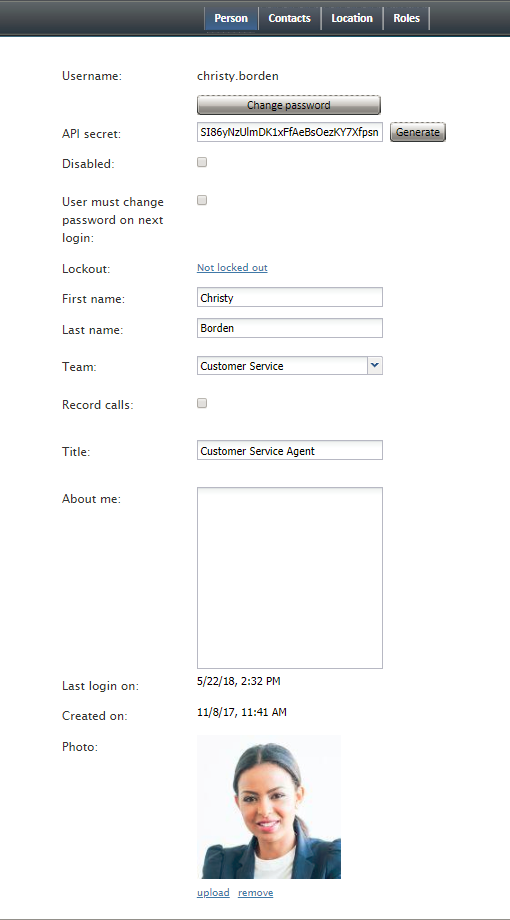The width and height of the screenshot is (510, 920).
Task: Select the Last name field
Action: [290, 328]
